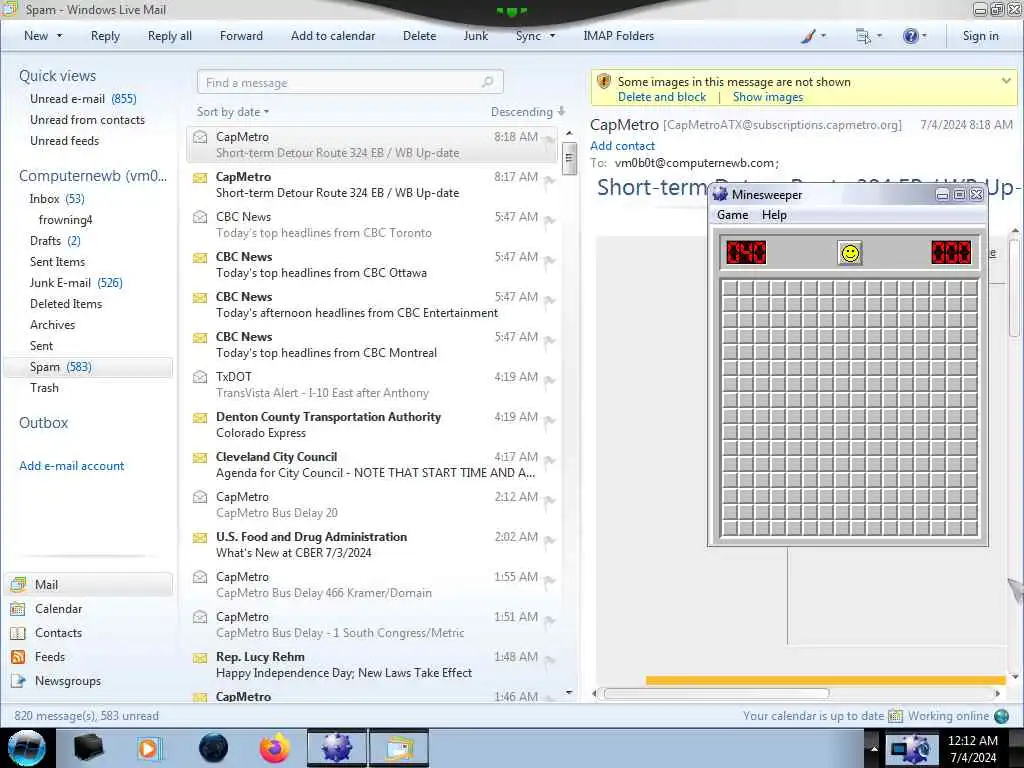Viewport: 1024px width, 768px height.
Task: Click message list scroll down arrow
Action: click(x=569, y=692)
